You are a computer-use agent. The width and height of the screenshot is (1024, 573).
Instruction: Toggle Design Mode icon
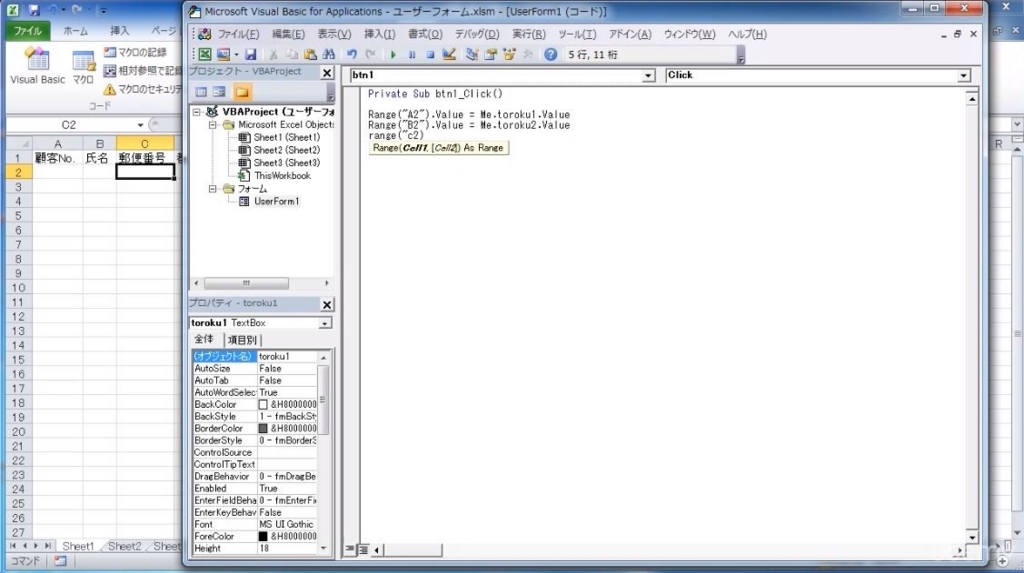pos(449,54)
